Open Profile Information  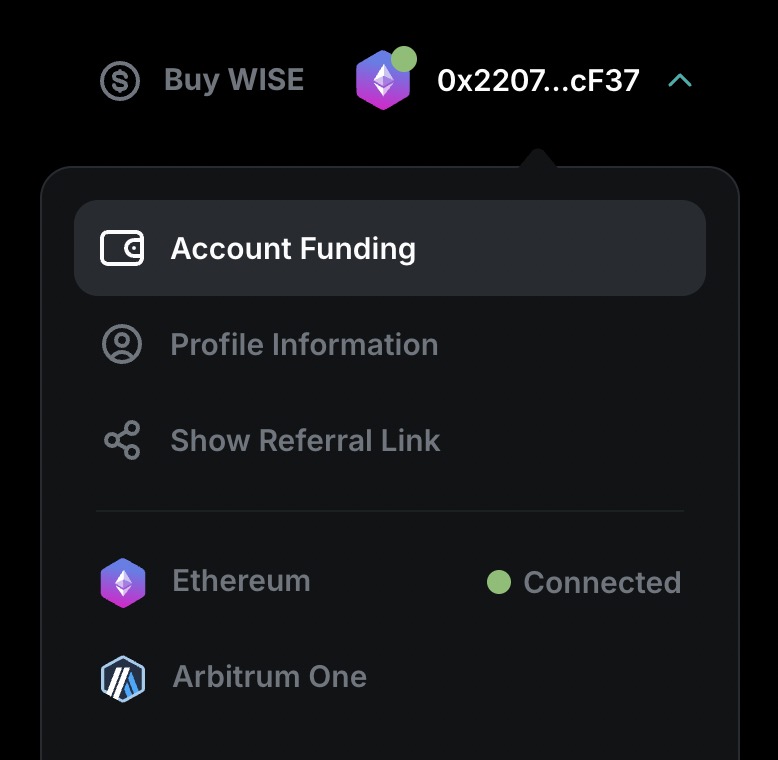(304, 344)
